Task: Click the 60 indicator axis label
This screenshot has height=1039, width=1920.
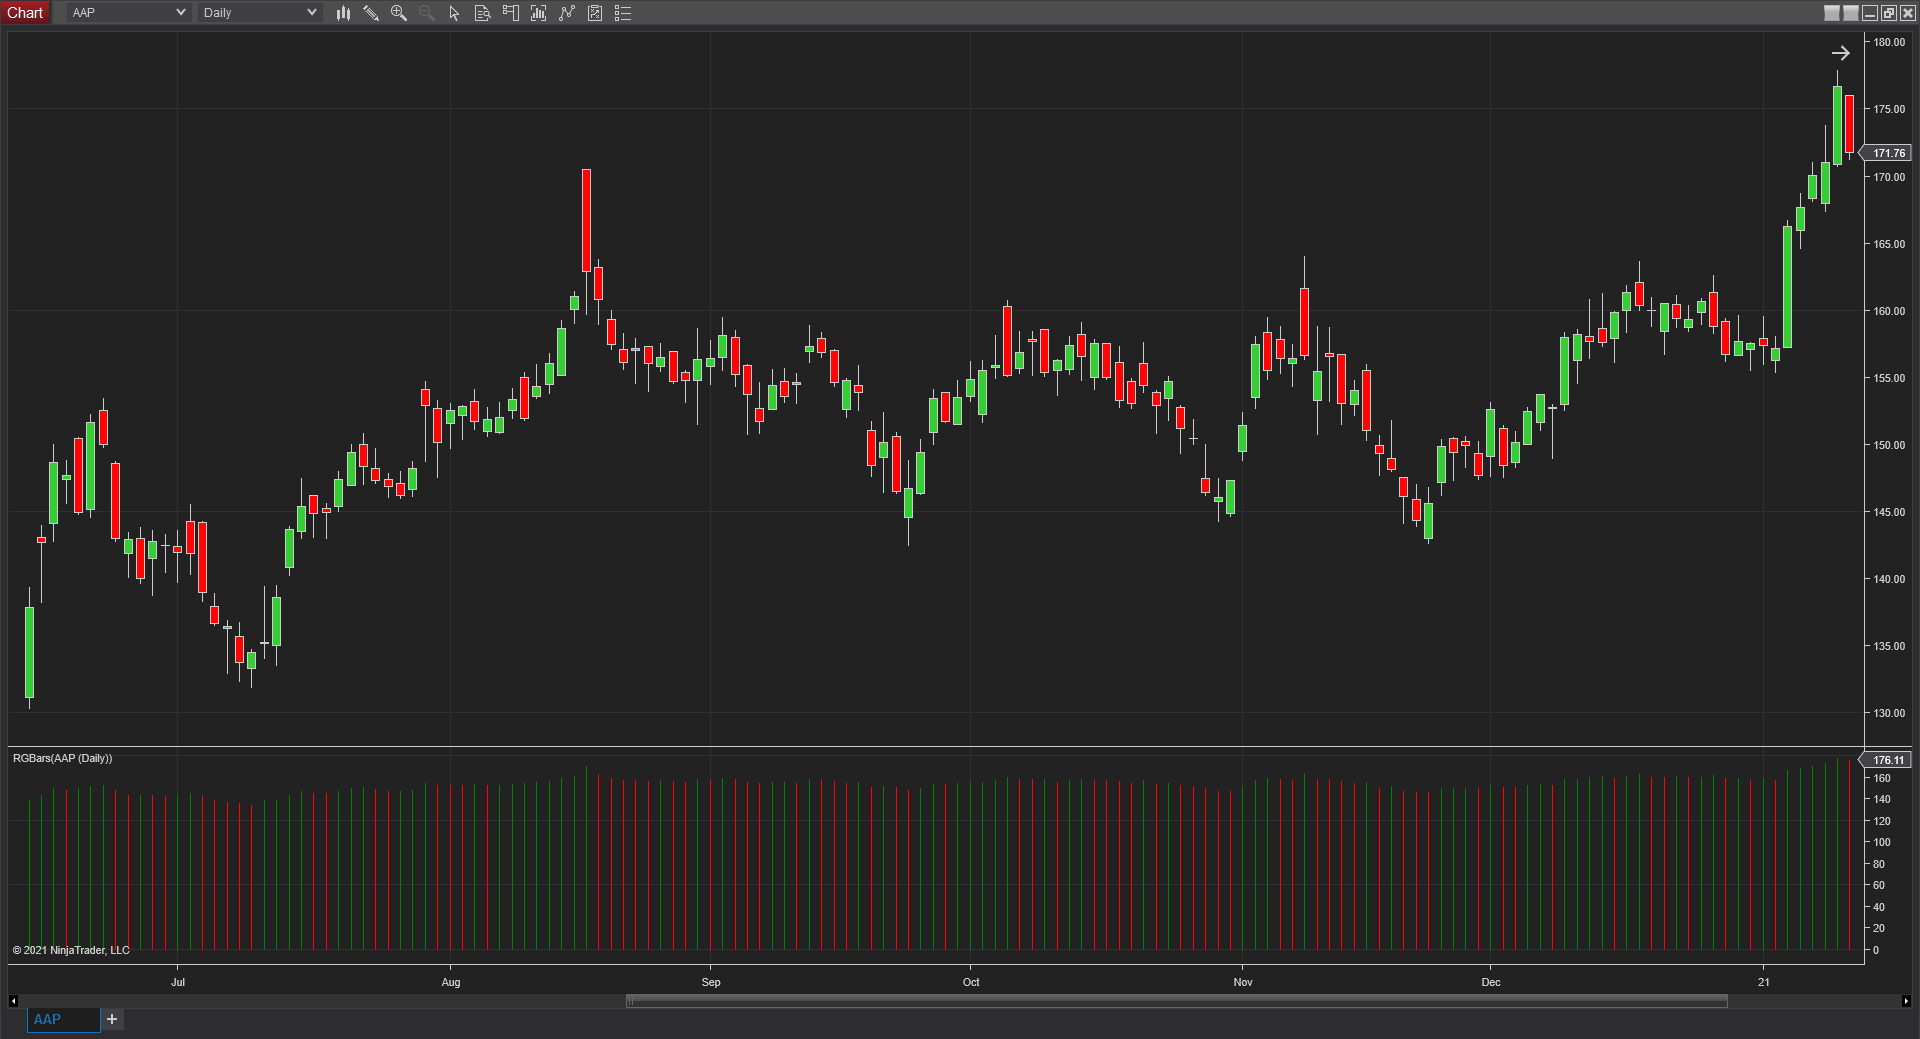Action: coord(1879,885)
